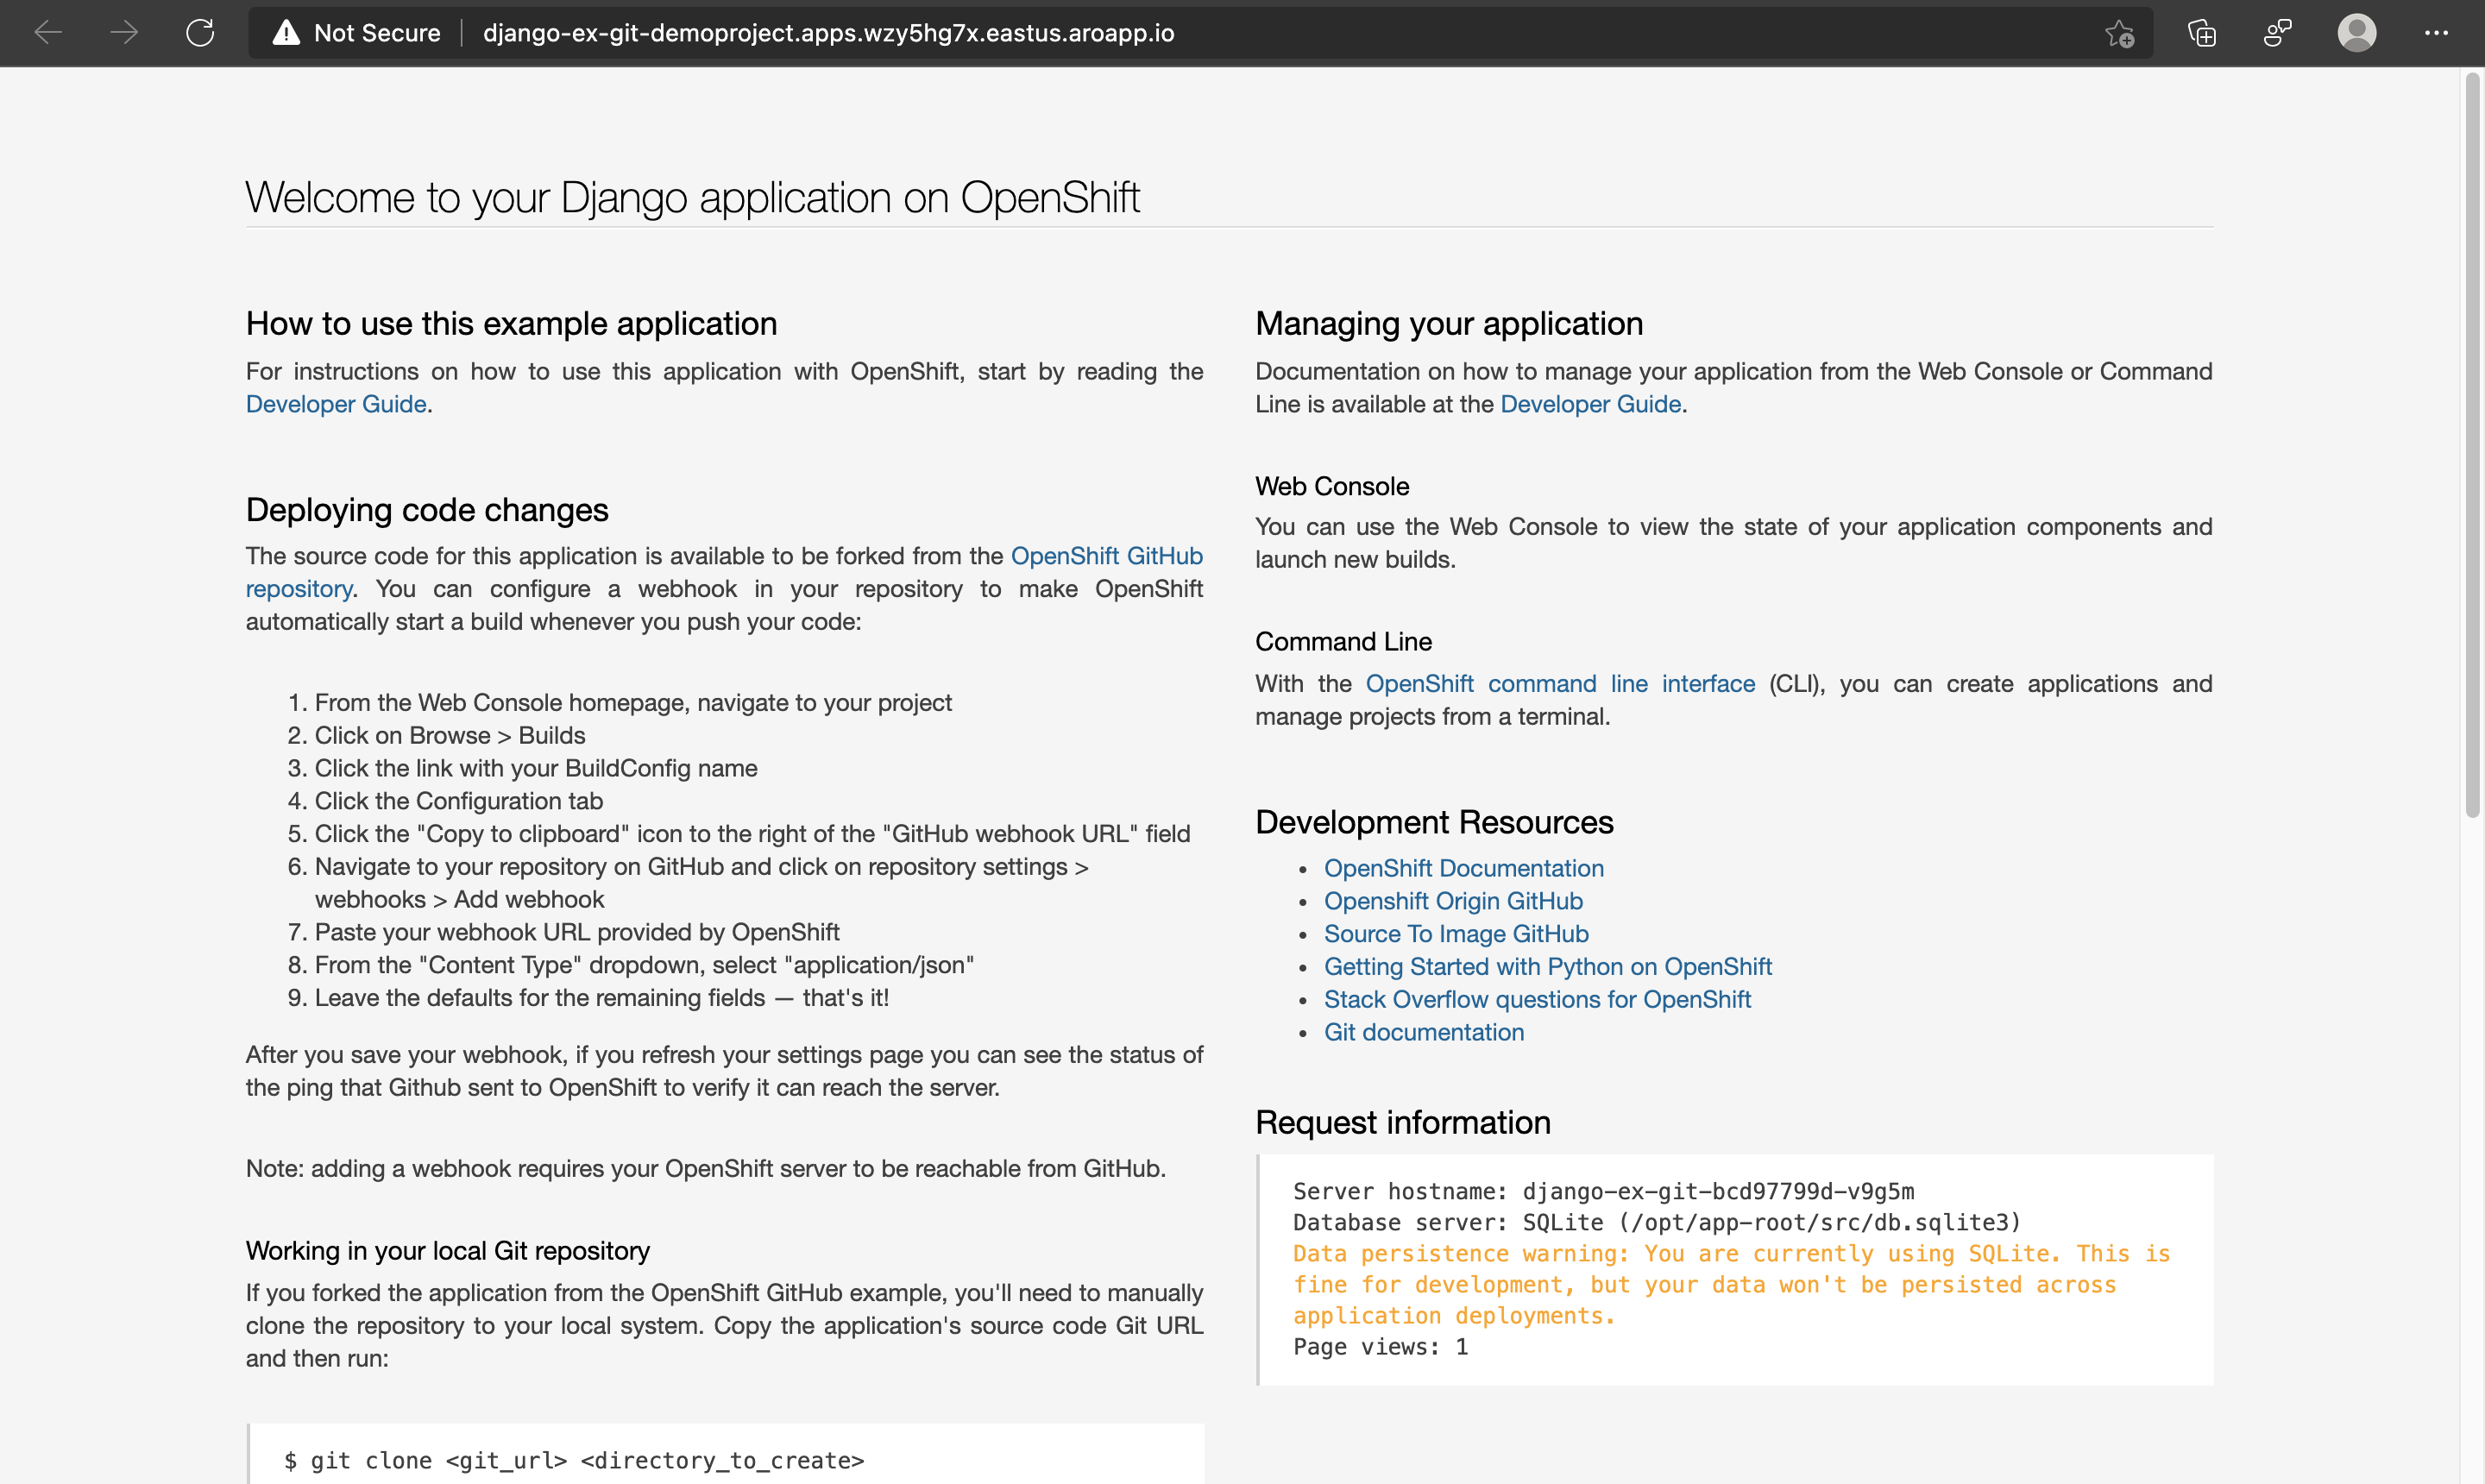Click the browser more options ellipsis icon
2485x1484 pixels.
[2438, 34]
